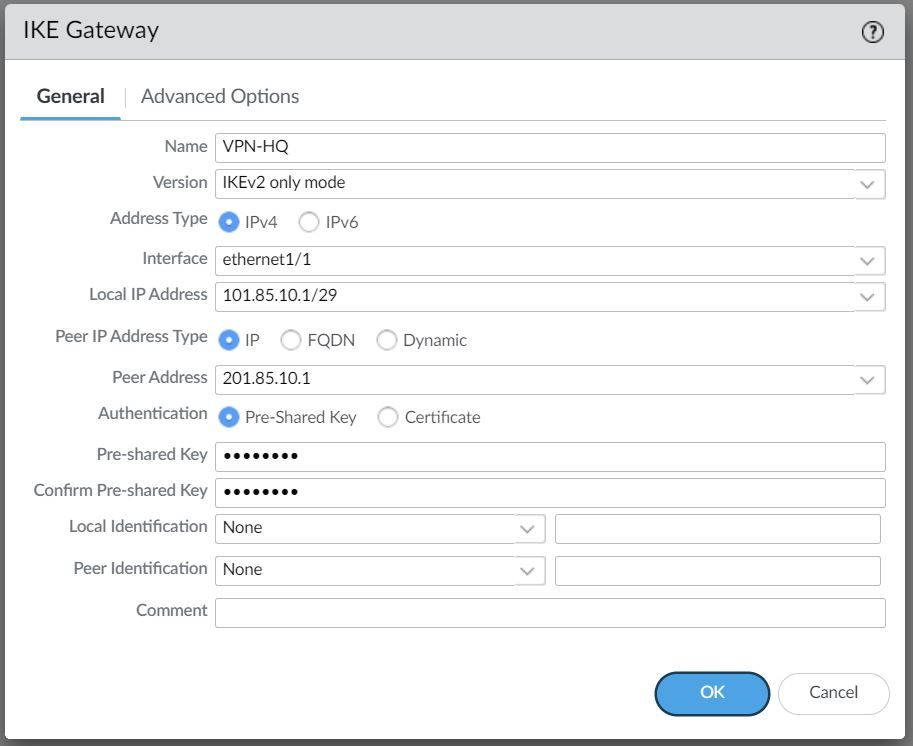
Task: Pick IP as peer address type
Action: coord(229,340)
